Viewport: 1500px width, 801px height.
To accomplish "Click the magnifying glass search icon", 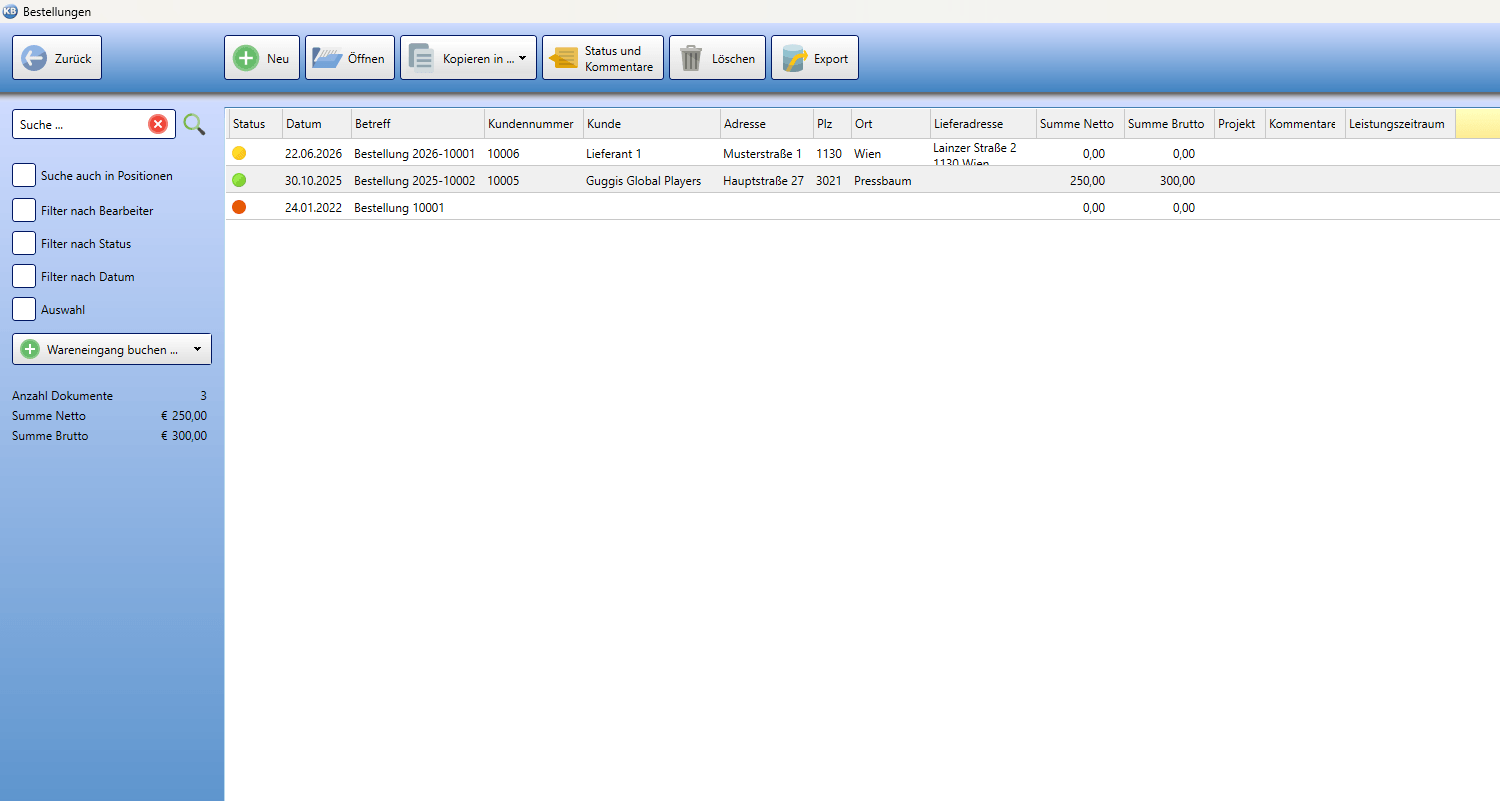I will (x=194, y=124).
